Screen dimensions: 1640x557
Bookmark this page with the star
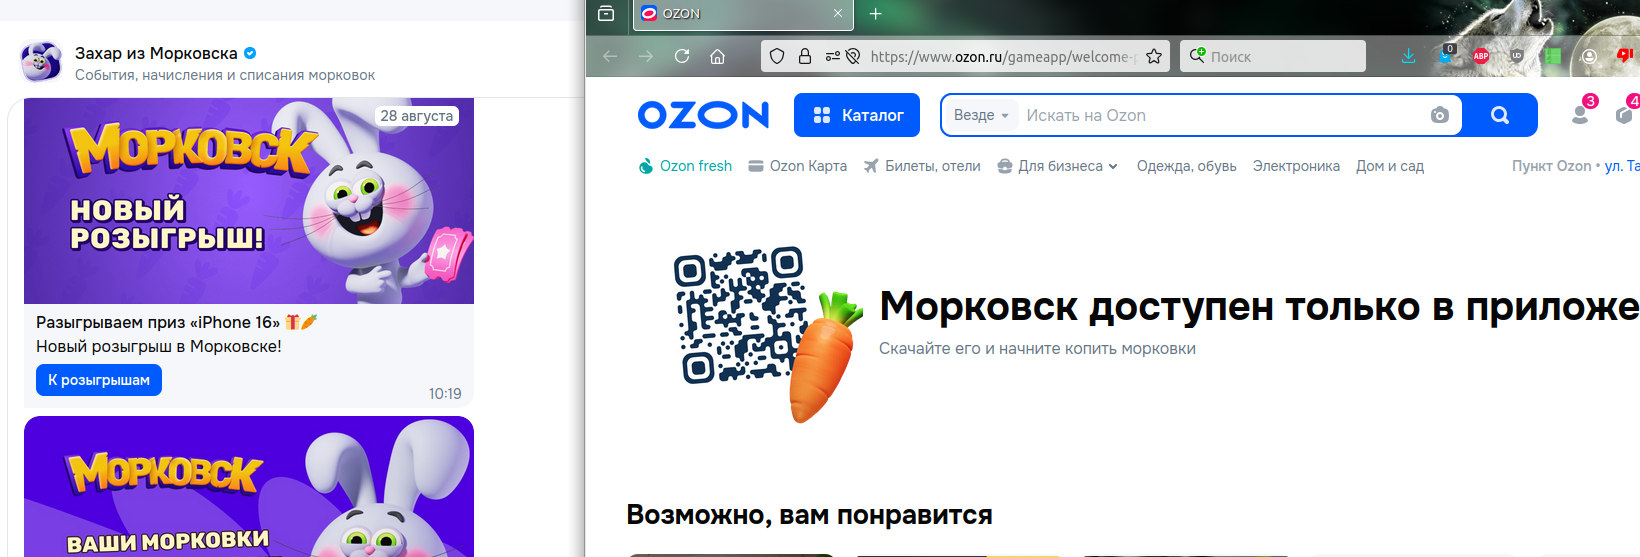pyautogui.click(x=1154, y=56)
